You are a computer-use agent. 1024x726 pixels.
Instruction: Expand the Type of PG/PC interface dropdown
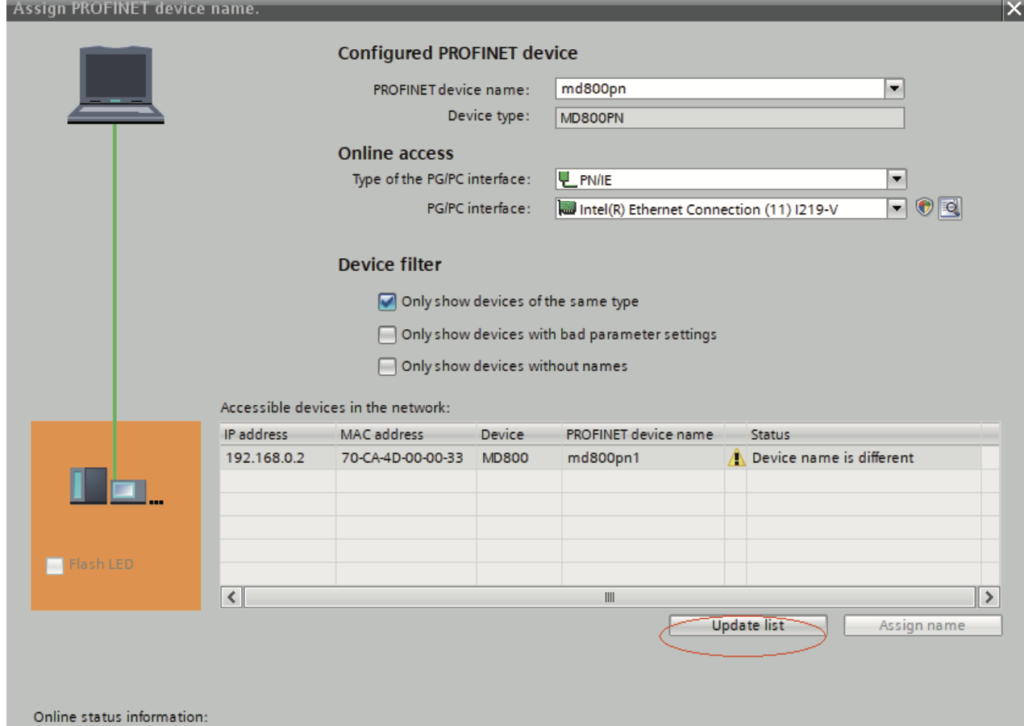(896, 180)
